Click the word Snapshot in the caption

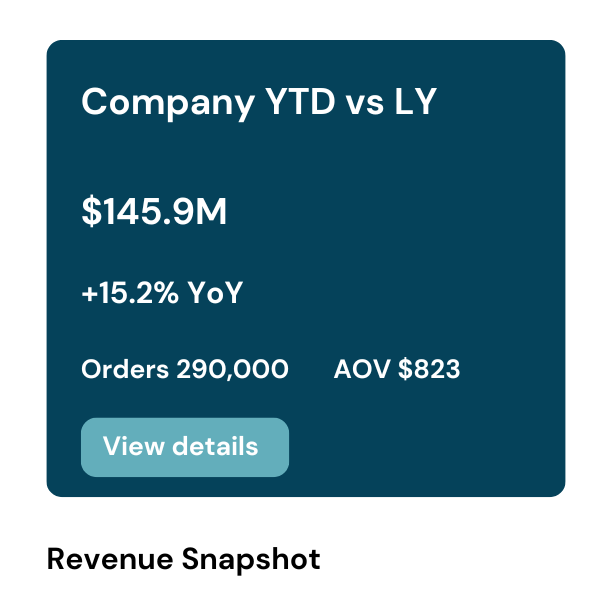[x=254, y=559]
